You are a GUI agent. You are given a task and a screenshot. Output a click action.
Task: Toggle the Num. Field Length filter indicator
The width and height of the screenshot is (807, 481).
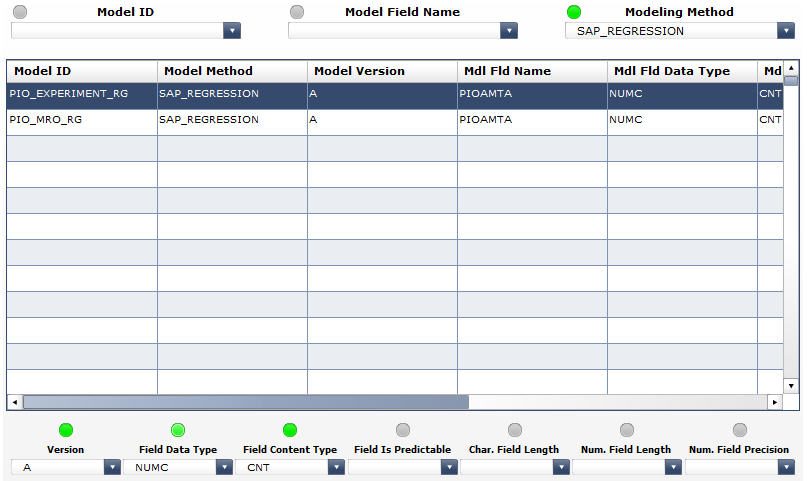627,430
